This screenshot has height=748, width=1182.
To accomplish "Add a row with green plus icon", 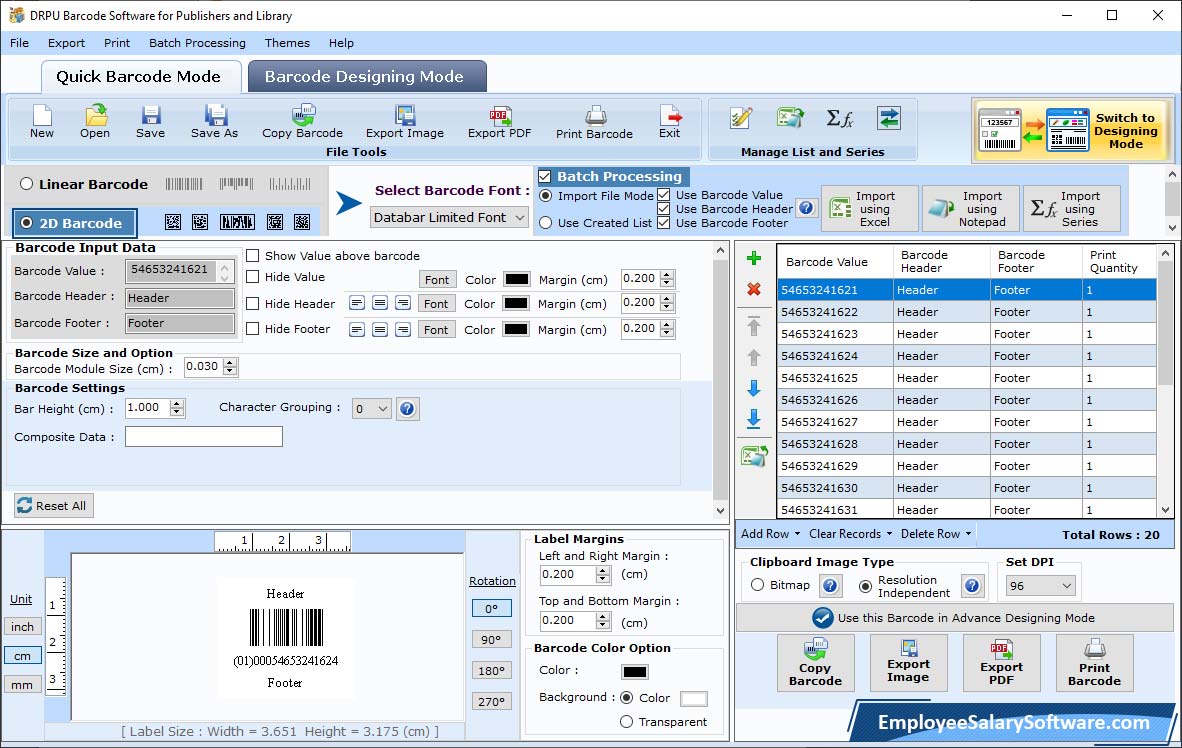I will pos(753,259).
